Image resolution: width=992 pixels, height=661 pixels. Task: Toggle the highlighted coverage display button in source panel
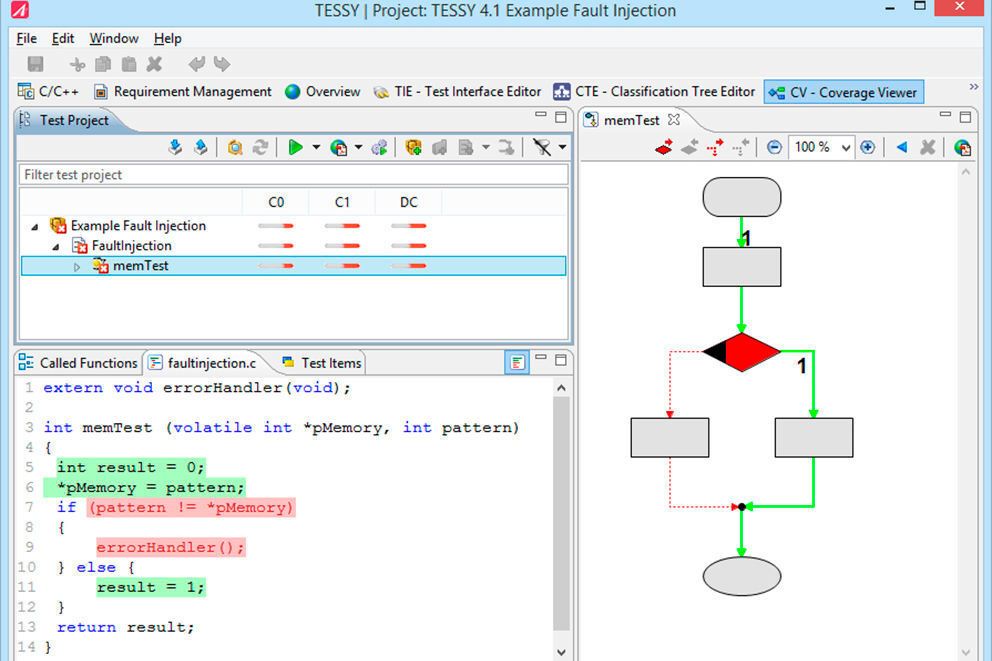[x=516, y=362]
